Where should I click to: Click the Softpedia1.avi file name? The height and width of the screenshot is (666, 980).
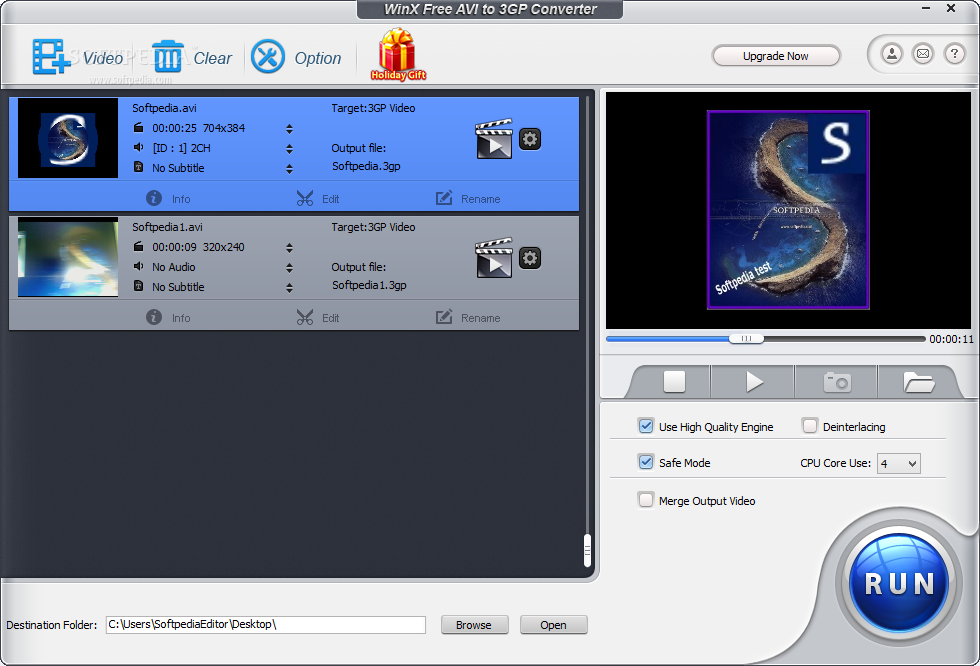(167, 227)
